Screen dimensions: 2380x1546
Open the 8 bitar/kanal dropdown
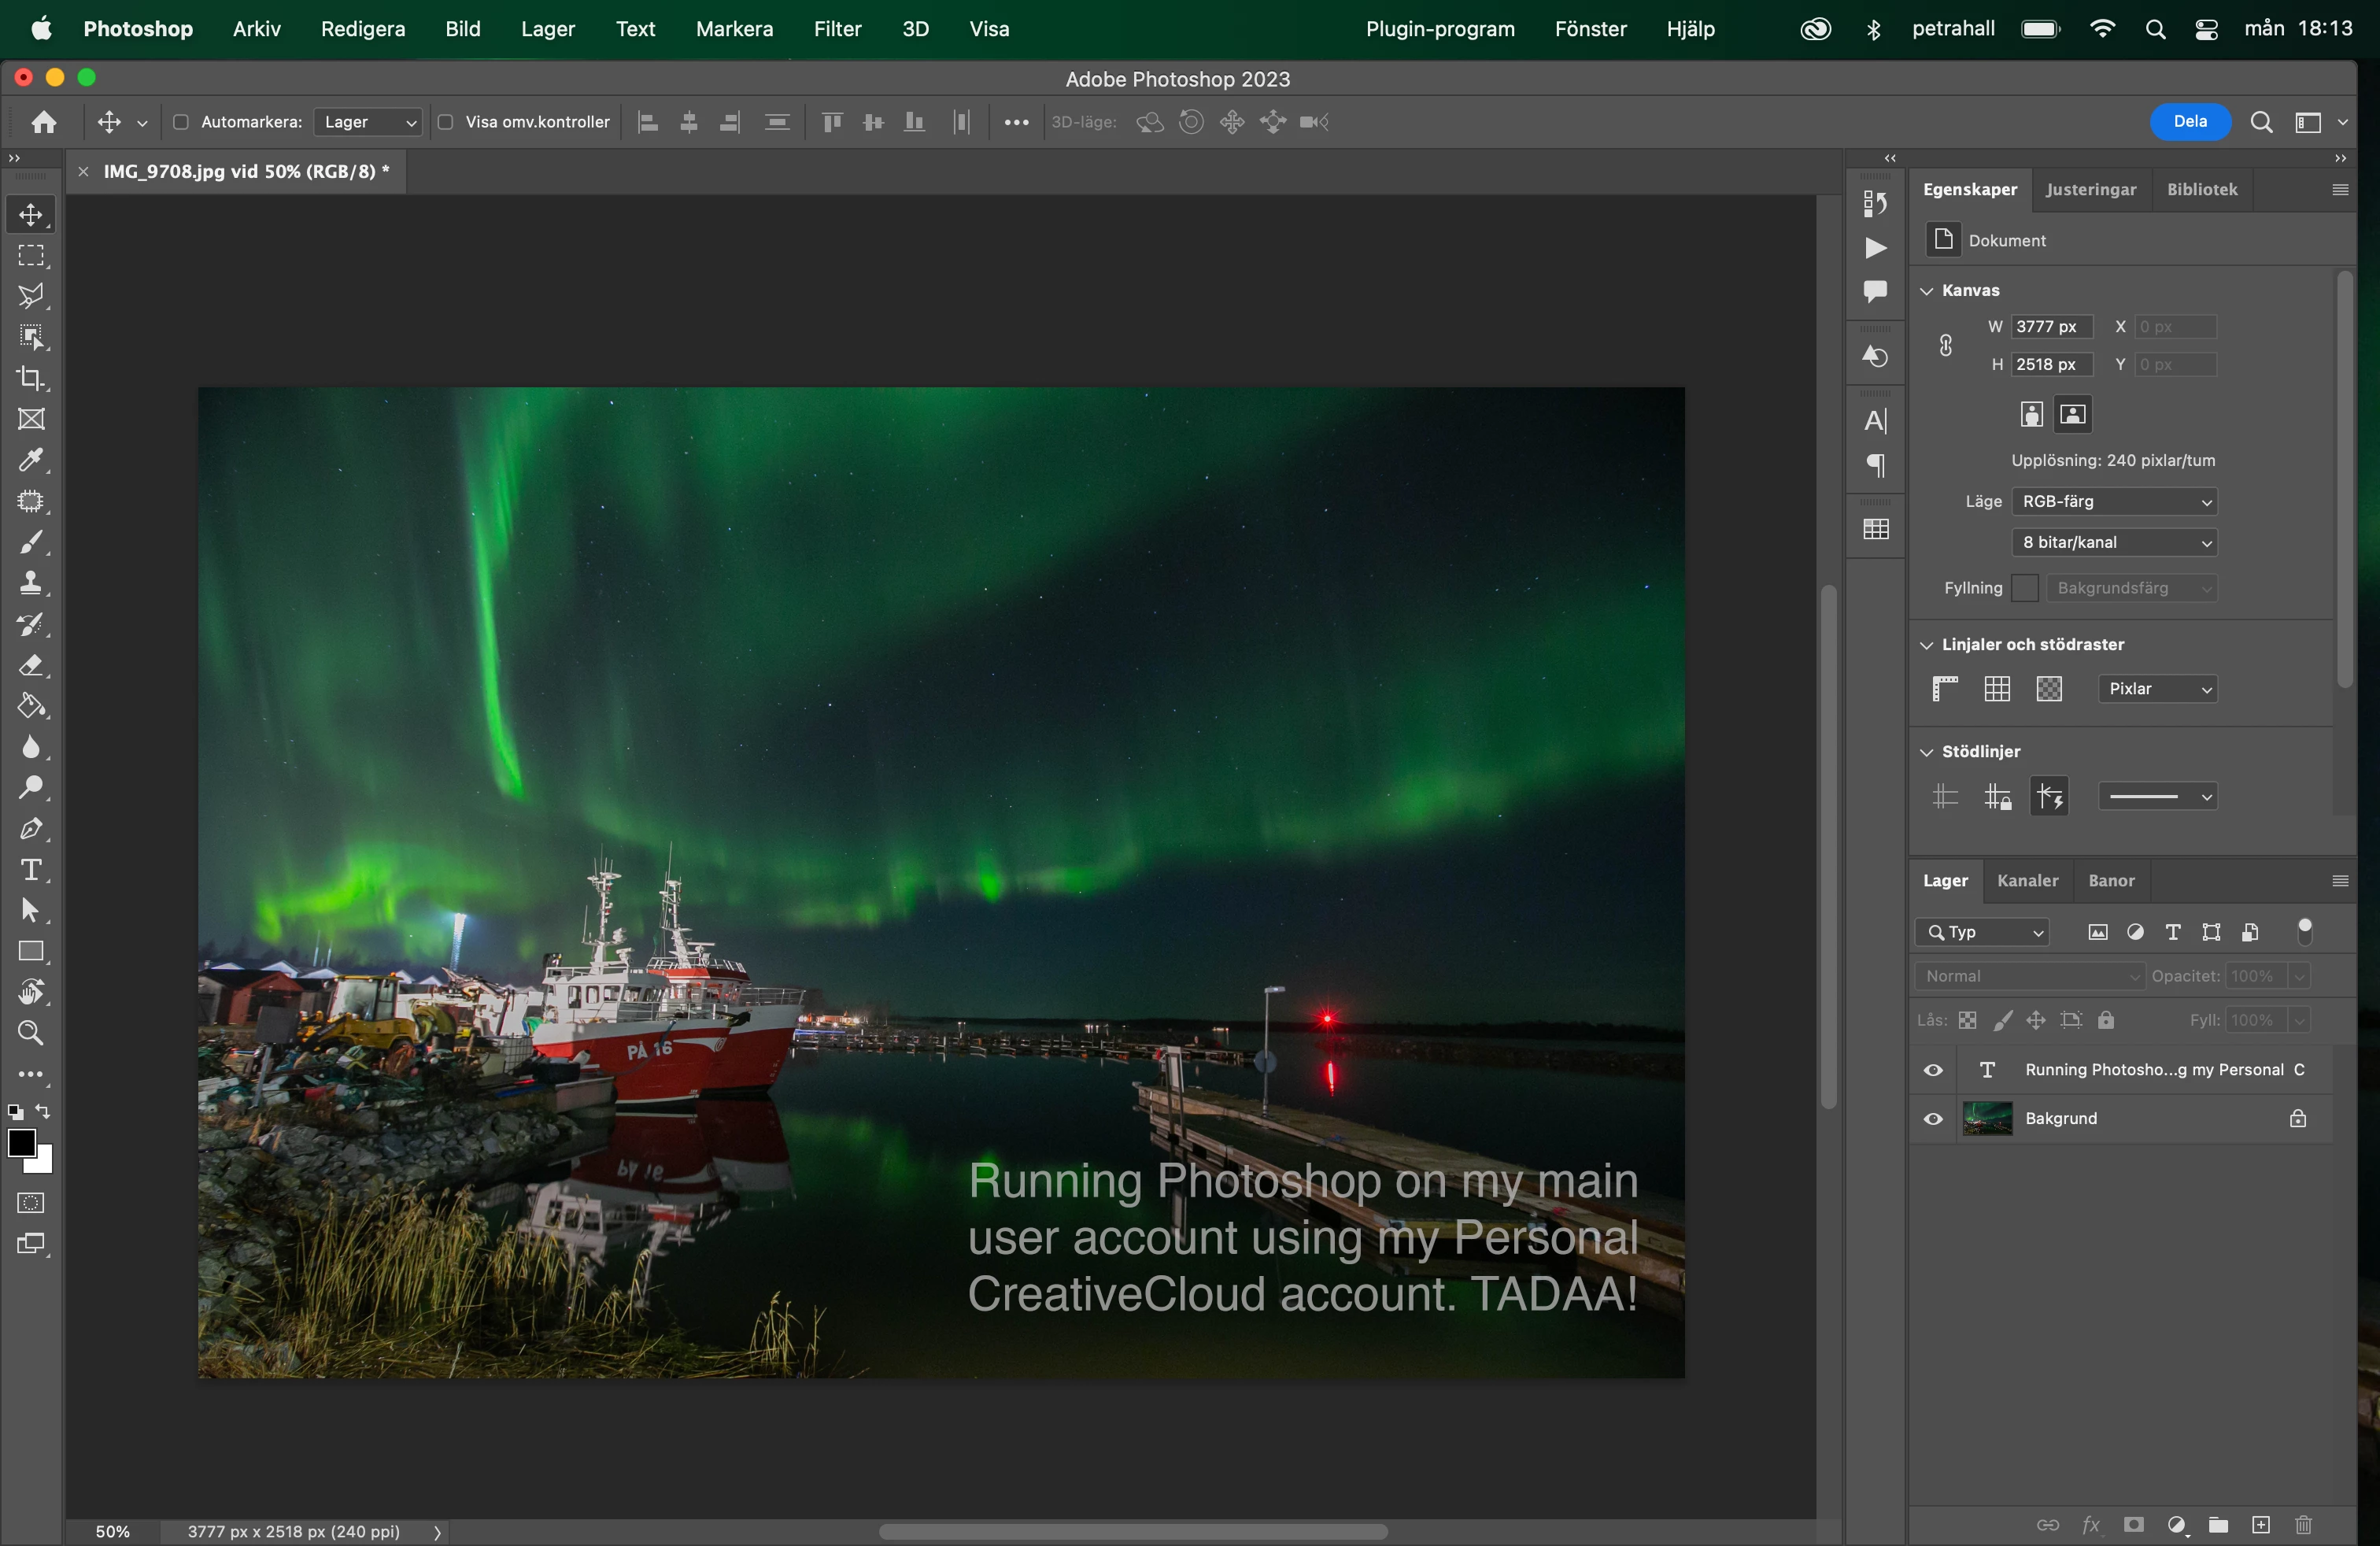2114,542
